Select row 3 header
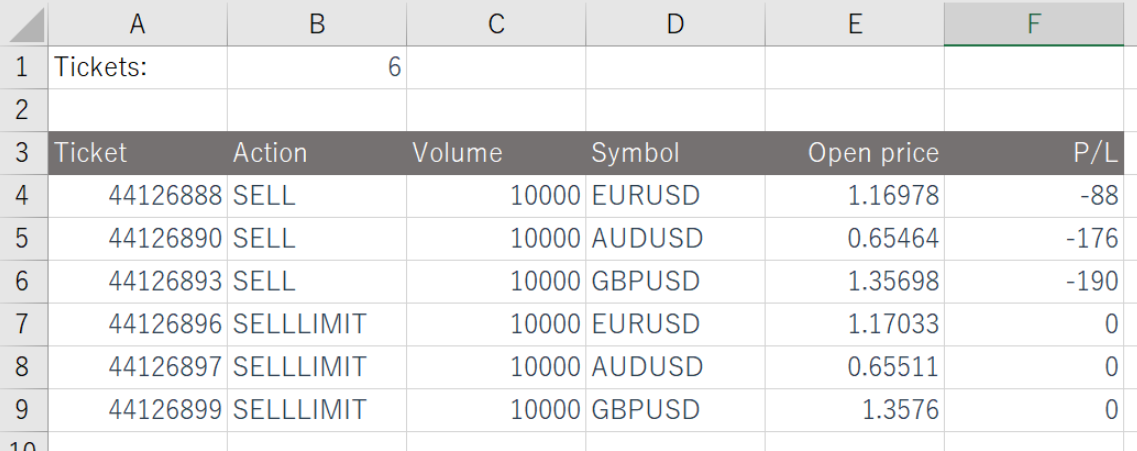 click(x=23, y=153)
